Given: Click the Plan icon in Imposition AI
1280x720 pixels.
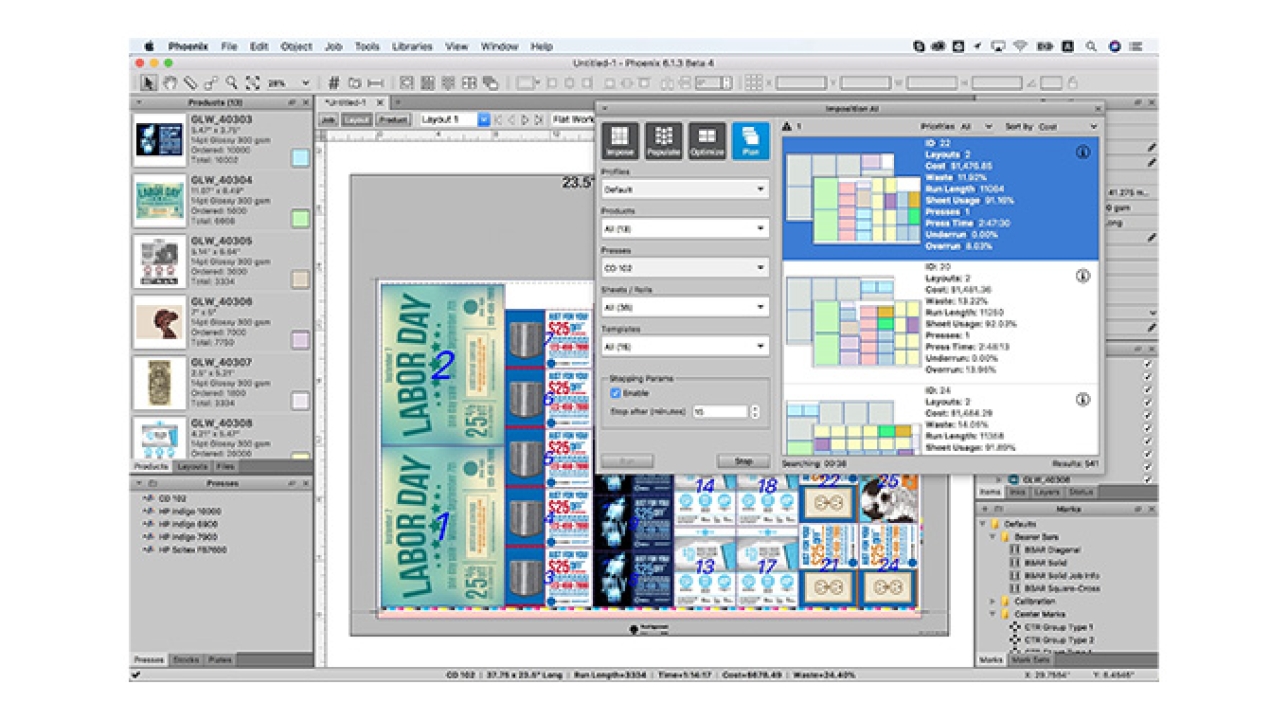Looking at the screenshot, I should (751, 140).
